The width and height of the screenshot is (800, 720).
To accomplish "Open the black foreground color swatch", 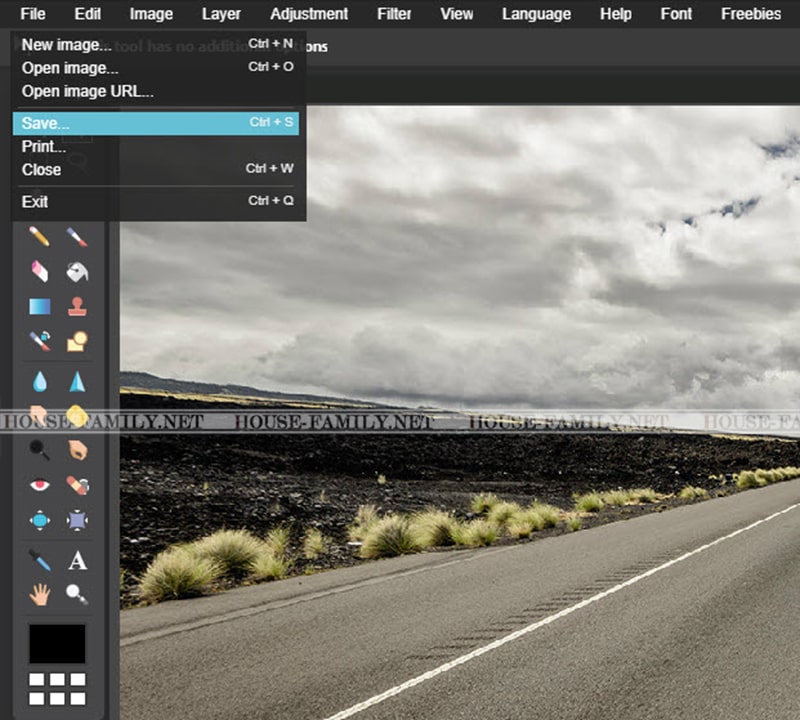I will click(57, 643).
